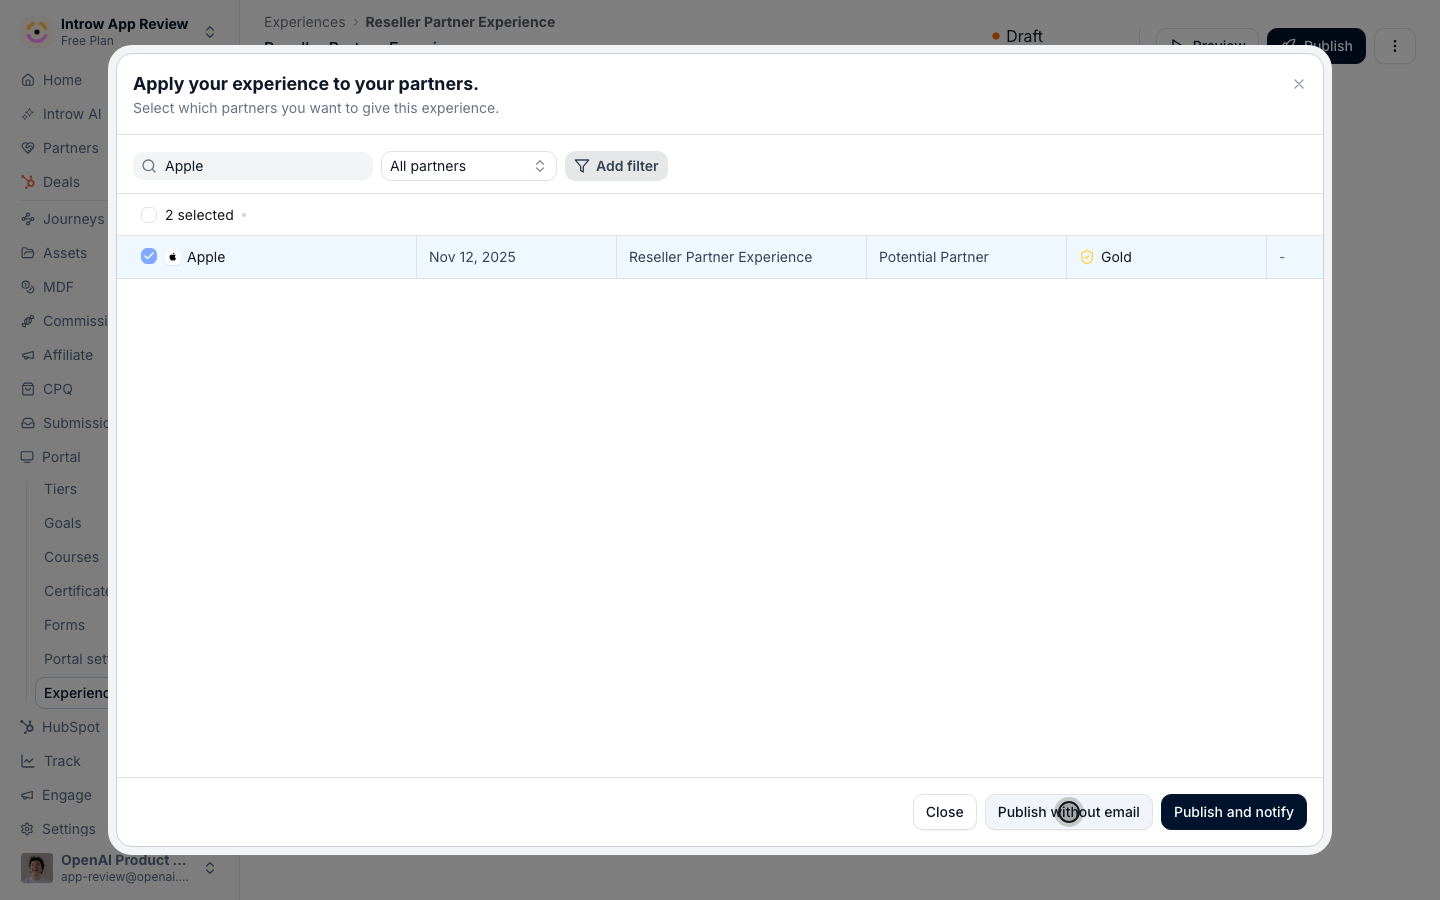Click the Engage megaphone icon
The image size is (1440, 900).
tap(27, 795)
